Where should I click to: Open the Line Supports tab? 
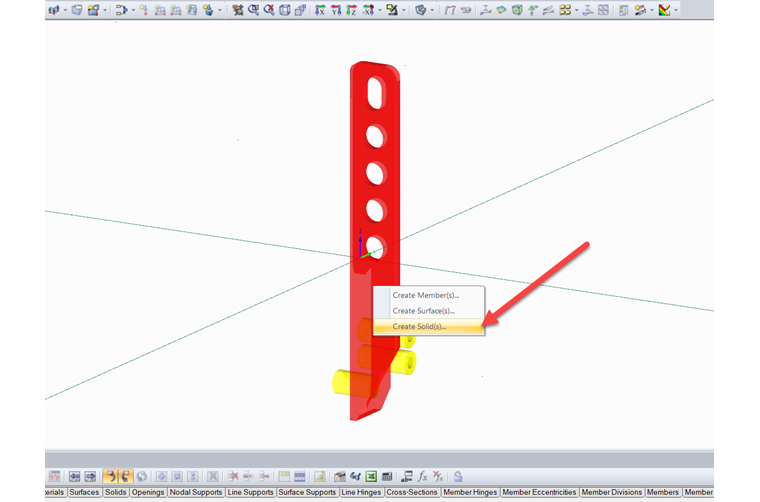[250, 492]
